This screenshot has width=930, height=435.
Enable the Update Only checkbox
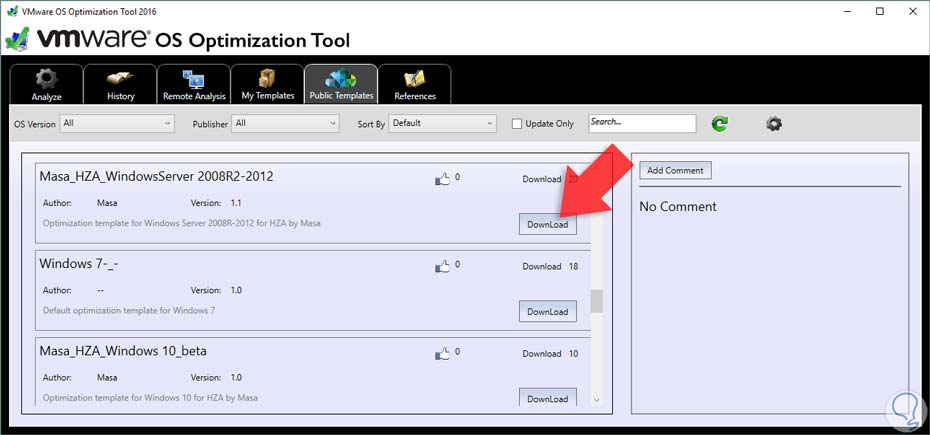517,124
